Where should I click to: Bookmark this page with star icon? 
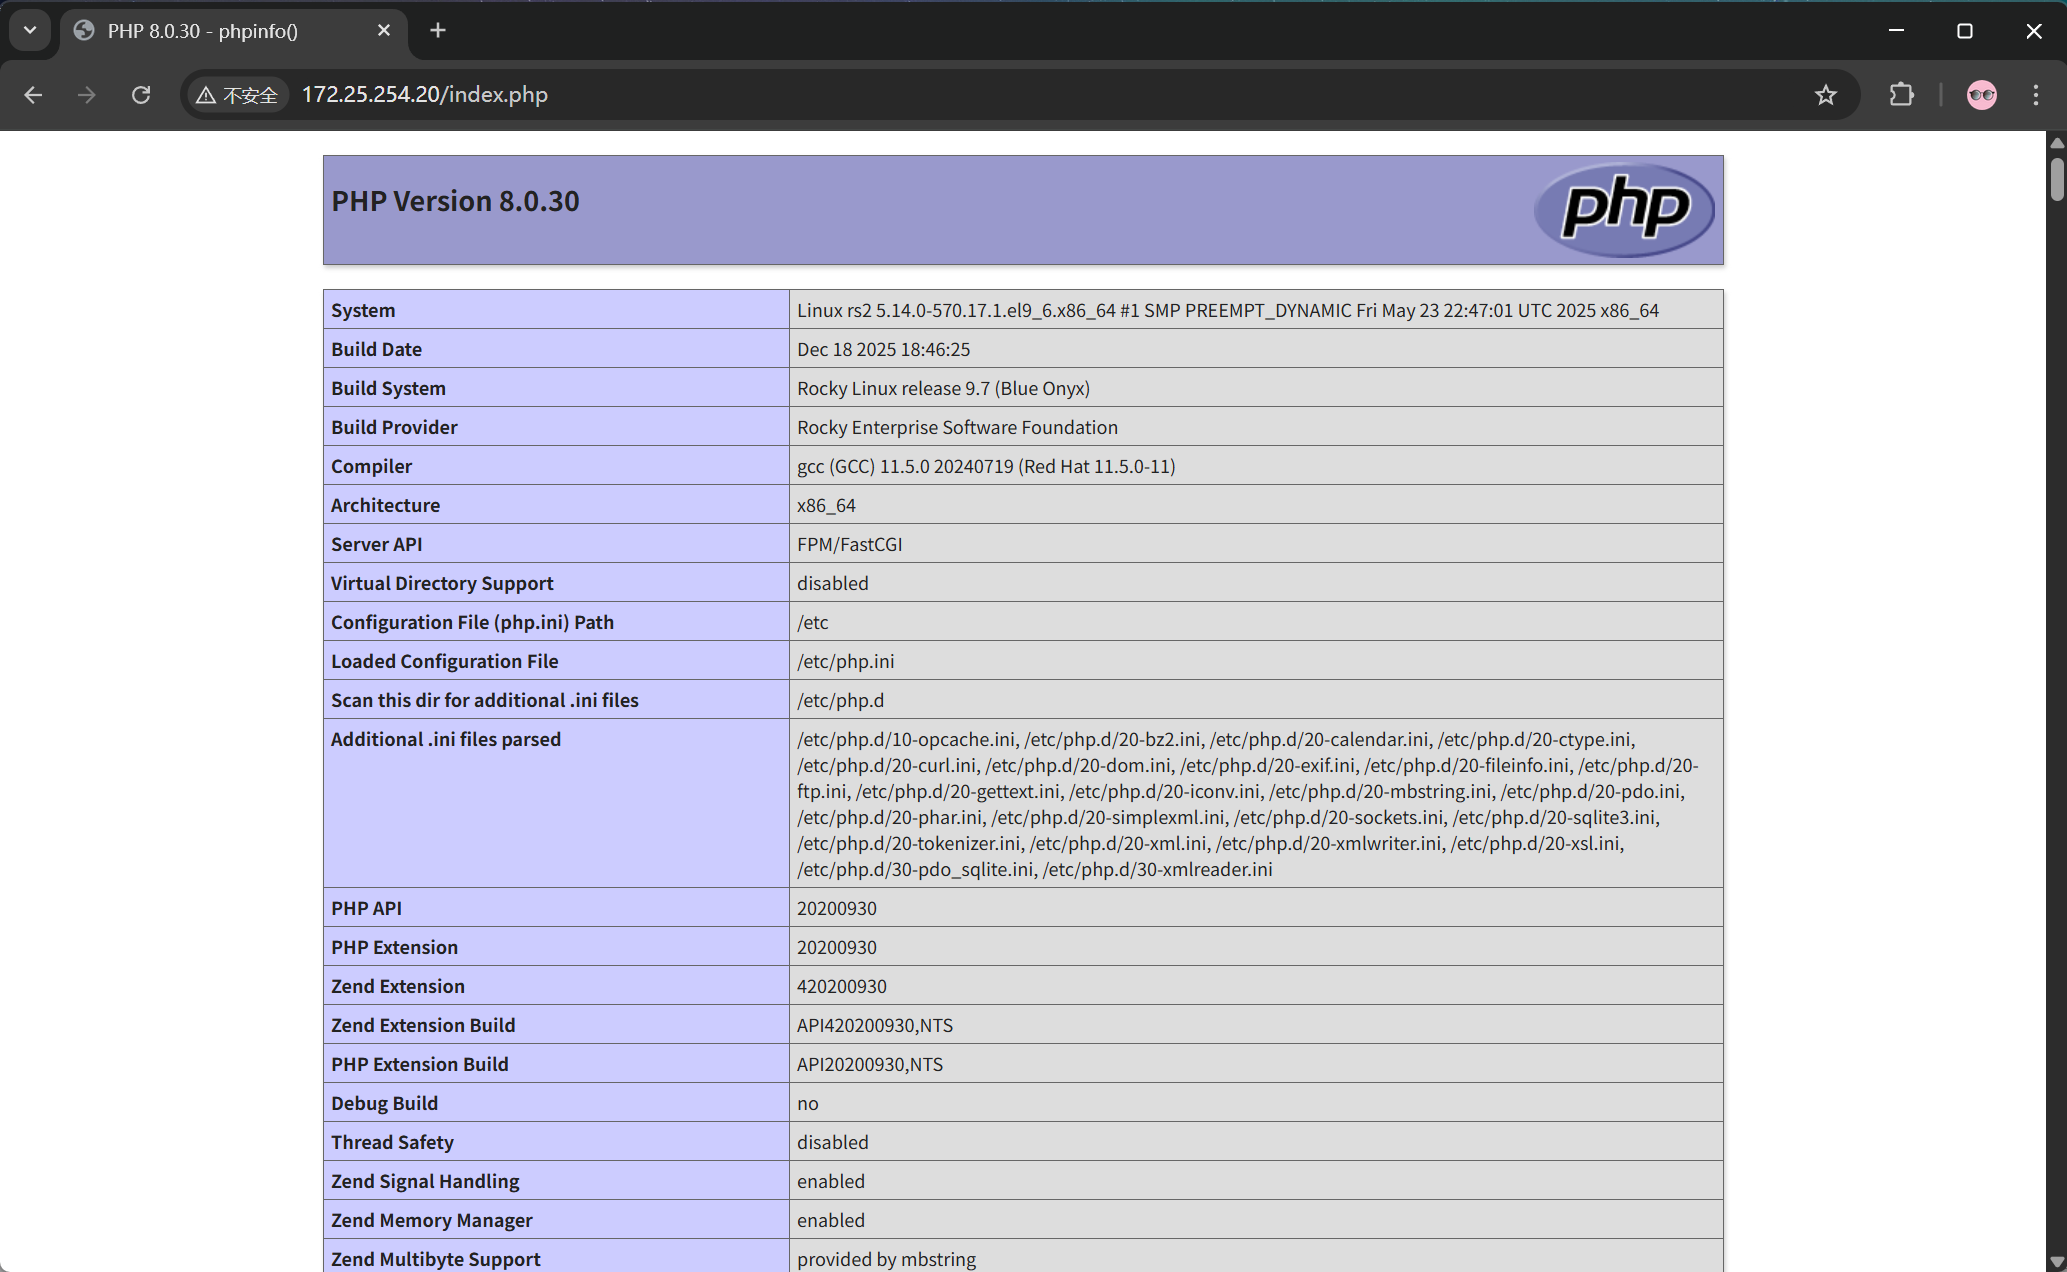(x=1825, y=95)
